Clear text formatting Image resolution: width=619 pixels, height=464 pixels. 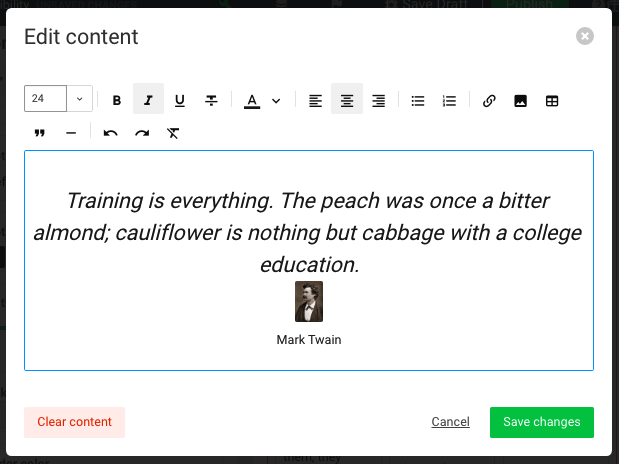pos(173,133)
